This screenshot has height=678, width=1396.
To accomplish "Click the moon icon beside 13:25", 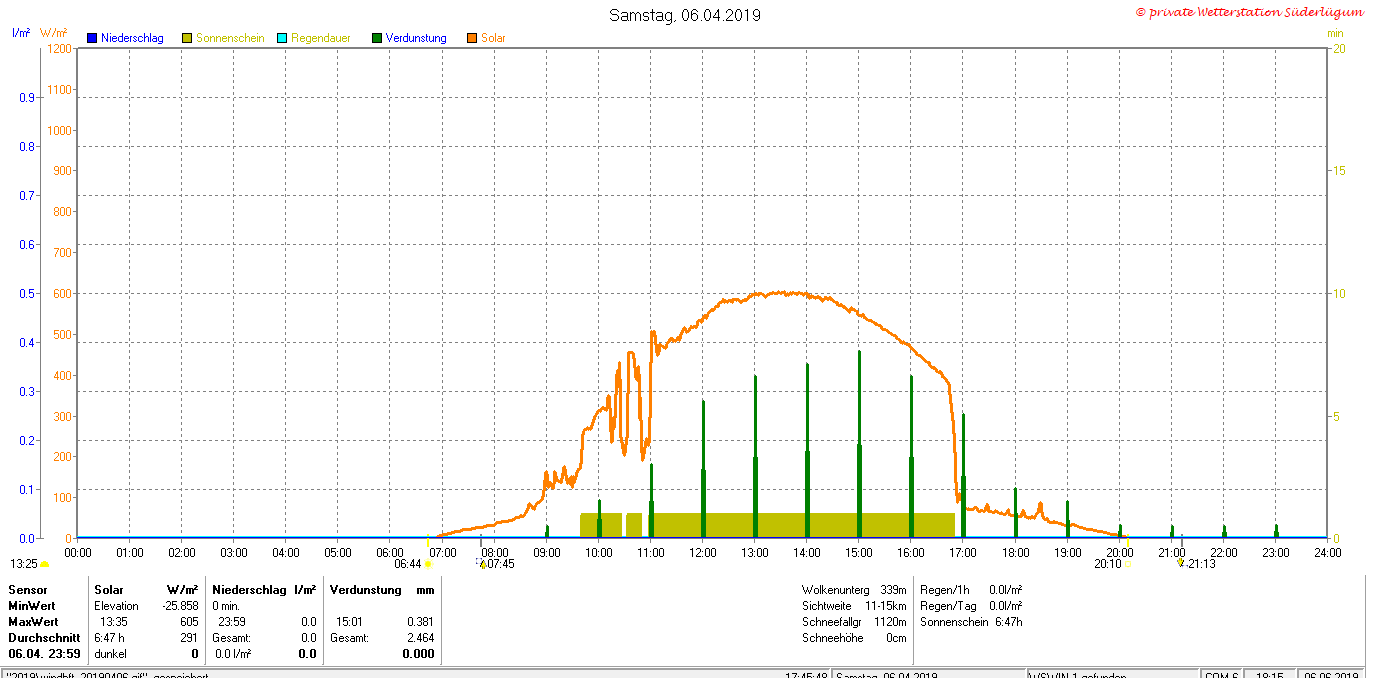I will (x=44, y=564).
